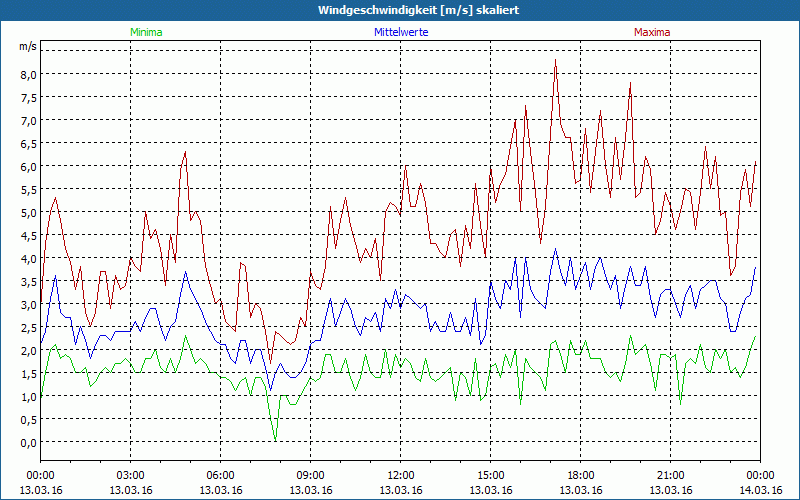Select the 15:00 time axis label
This screenshot has width=800, height=500.
pos(490,475)
